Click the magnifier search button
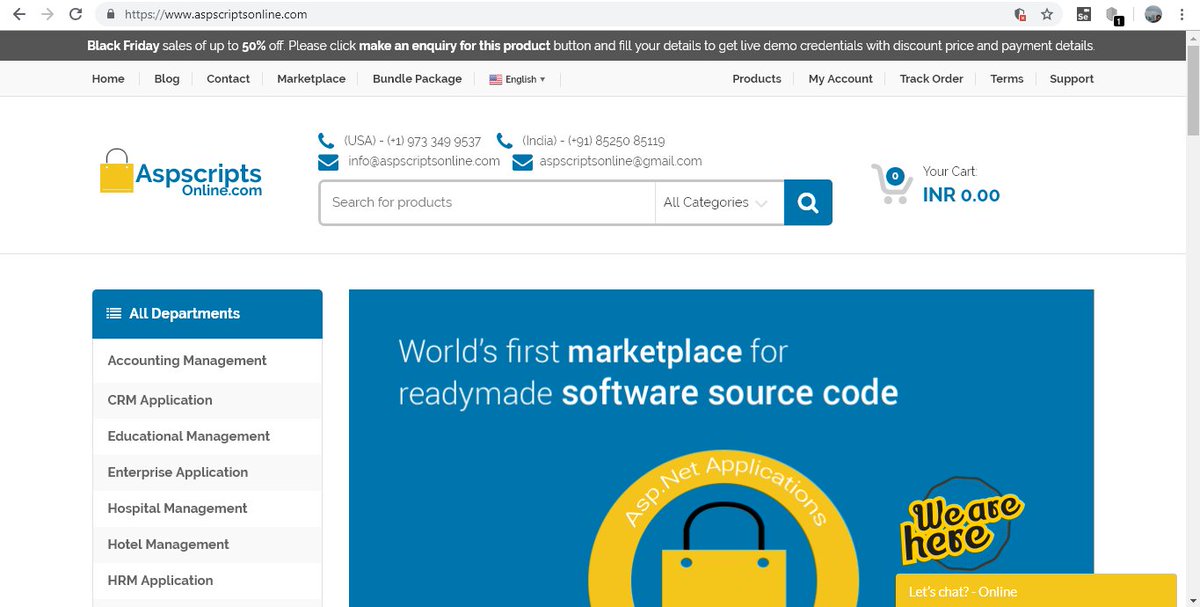This screenshot has height=607, width=1200. click(x=808, y=203)
